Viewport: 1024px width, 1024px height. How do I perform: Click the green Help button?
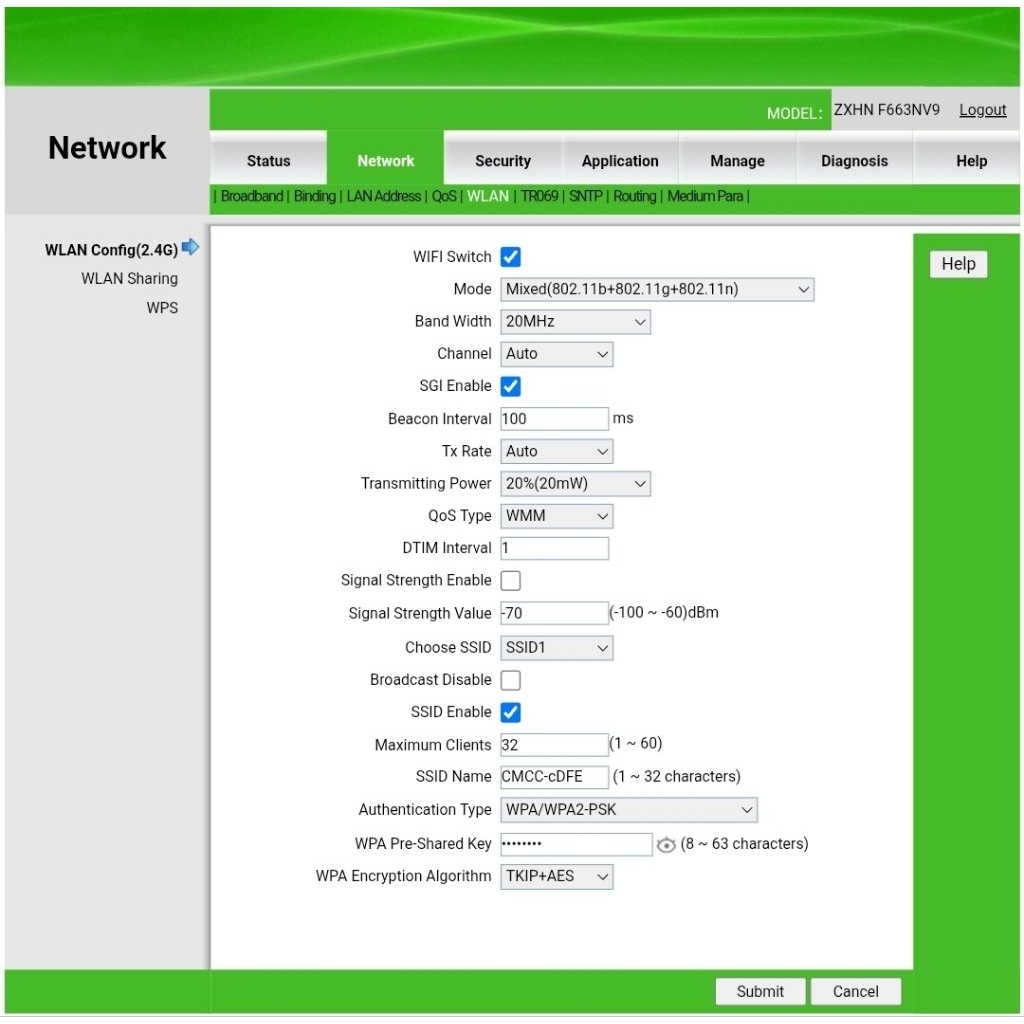pyautogui.click(x=958, y=264)
